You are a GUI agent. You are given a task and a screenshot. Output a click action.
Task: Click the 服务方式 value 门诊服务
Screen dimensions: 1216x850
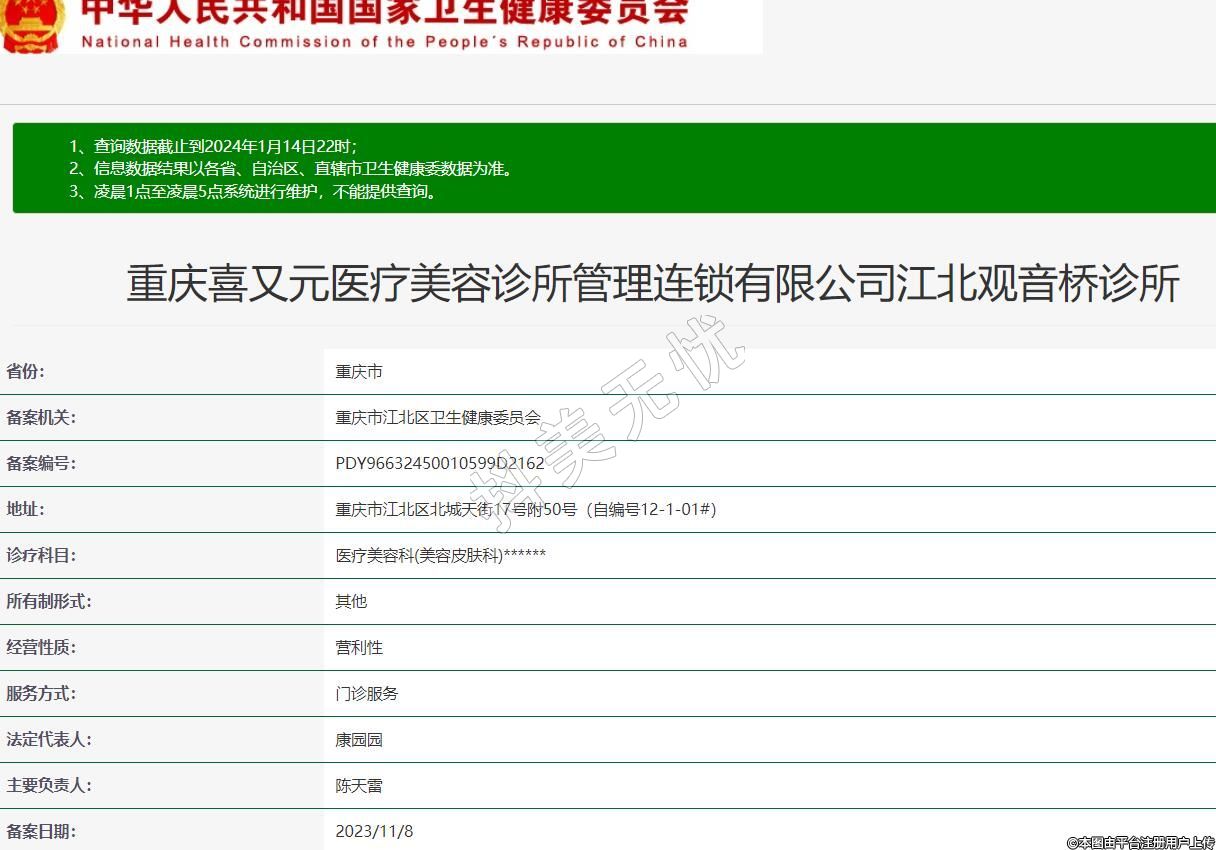[367, 694]
